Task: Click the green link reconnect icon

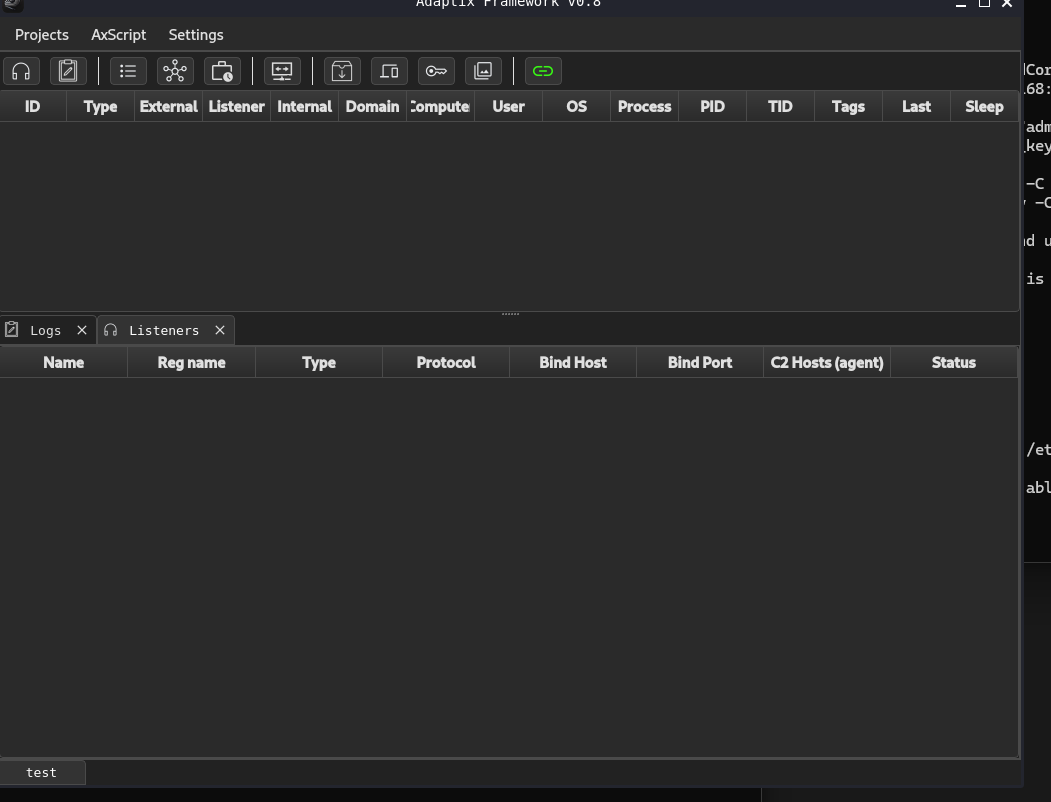Action: pos(543,71)
